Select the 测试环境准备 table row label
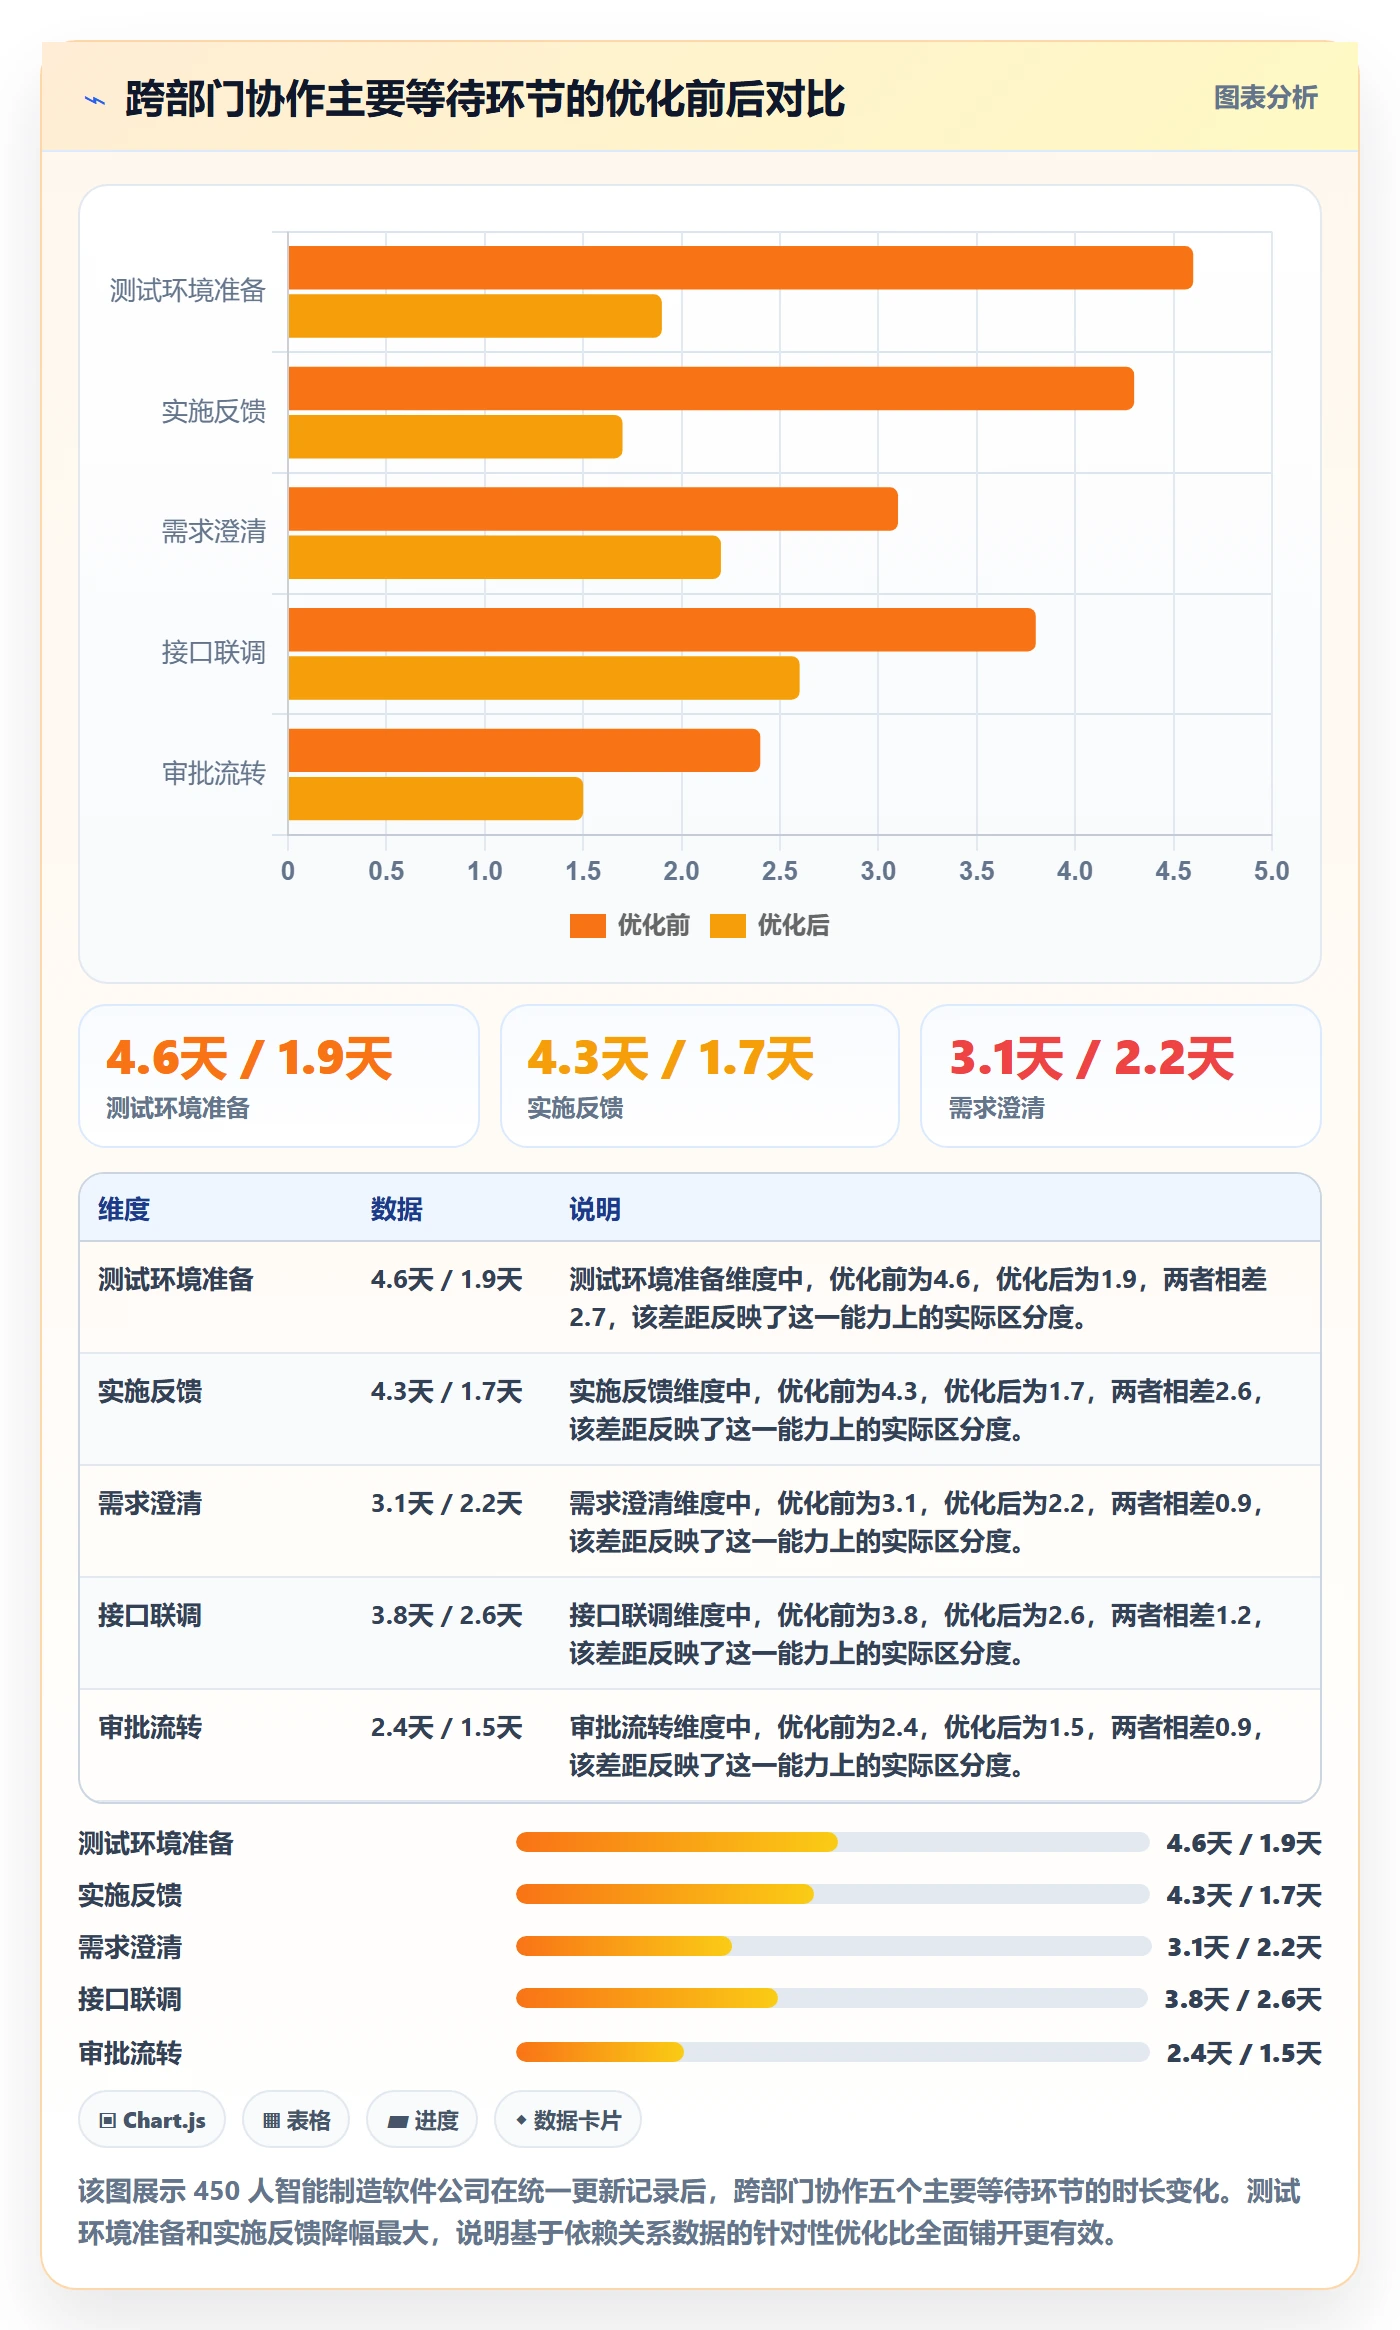The width and height of the screenshot is (1400, 2330). pyautogui.click(x=176, y=1279)
